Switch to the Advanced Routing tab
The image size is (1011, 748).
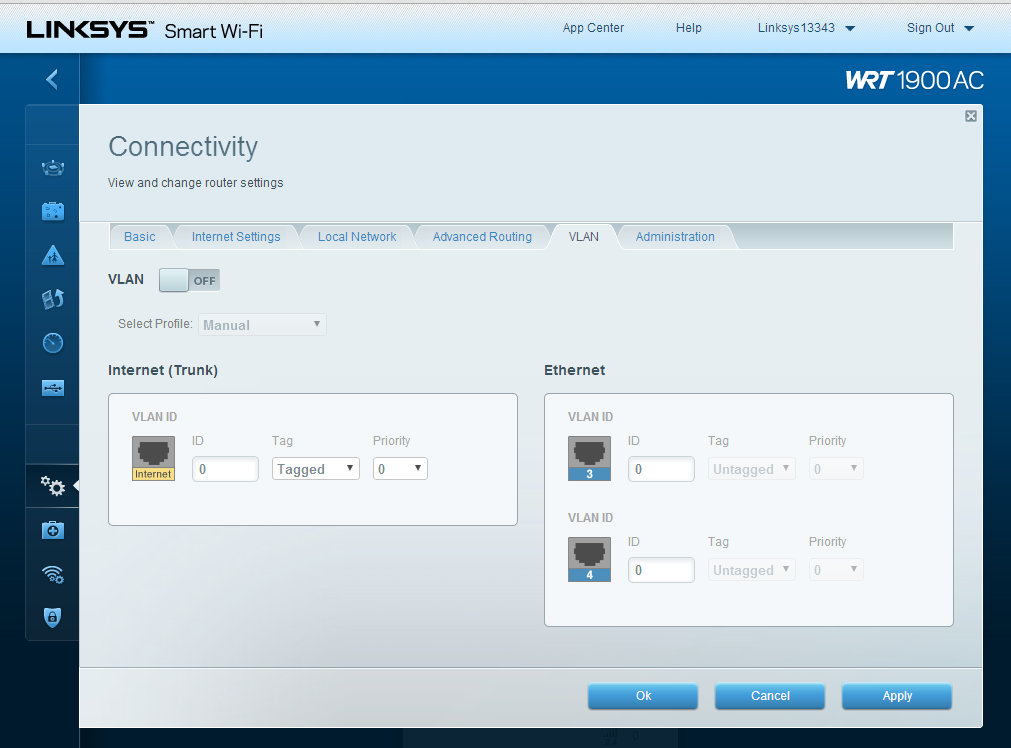[482, 237]
